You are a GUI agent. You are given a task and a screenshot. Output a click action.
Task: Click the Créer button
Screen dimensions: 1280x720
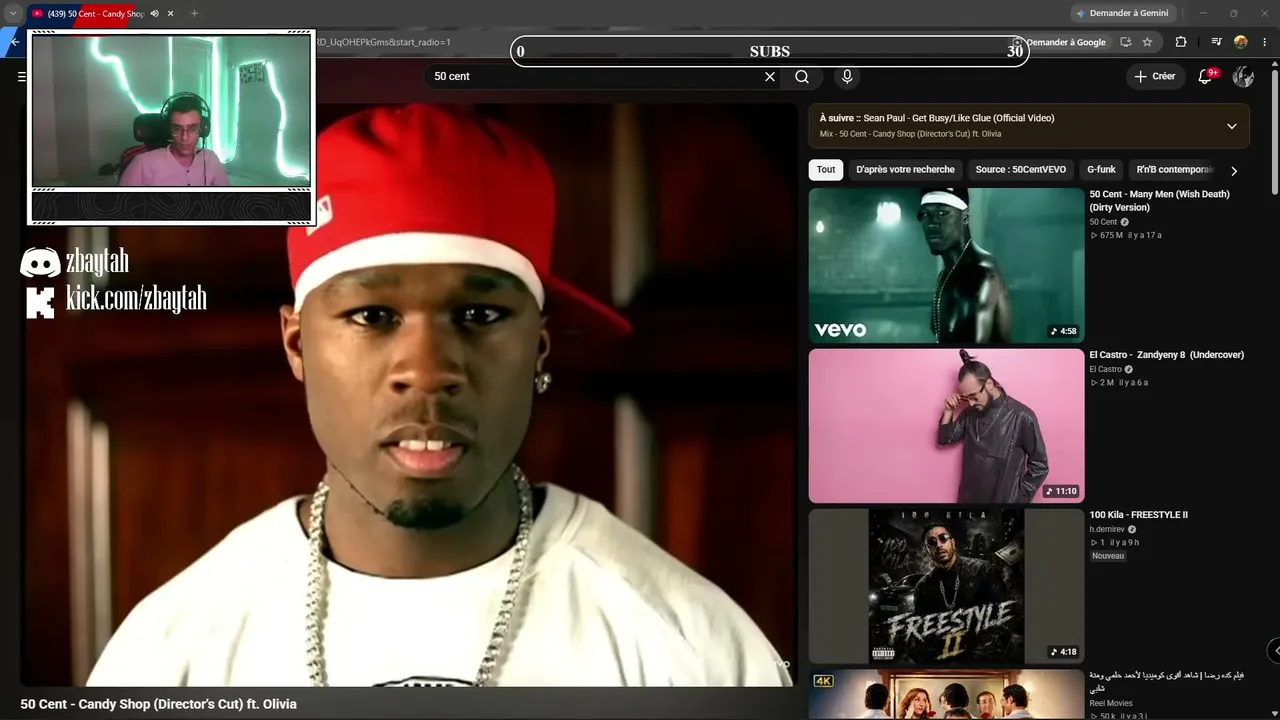pyautogui.click(x=1155, y=76)
